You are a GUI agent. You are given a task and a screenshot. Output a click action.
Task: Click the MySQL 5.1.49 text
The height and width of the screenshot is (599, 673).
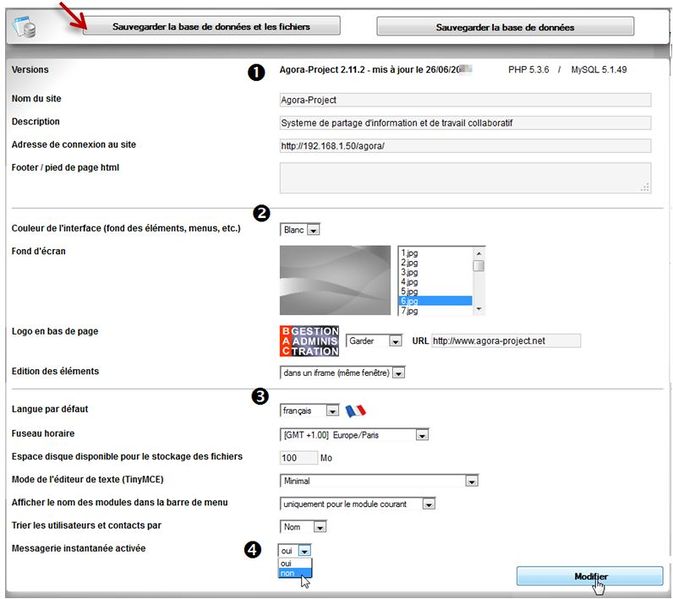(x=599, y=70)
